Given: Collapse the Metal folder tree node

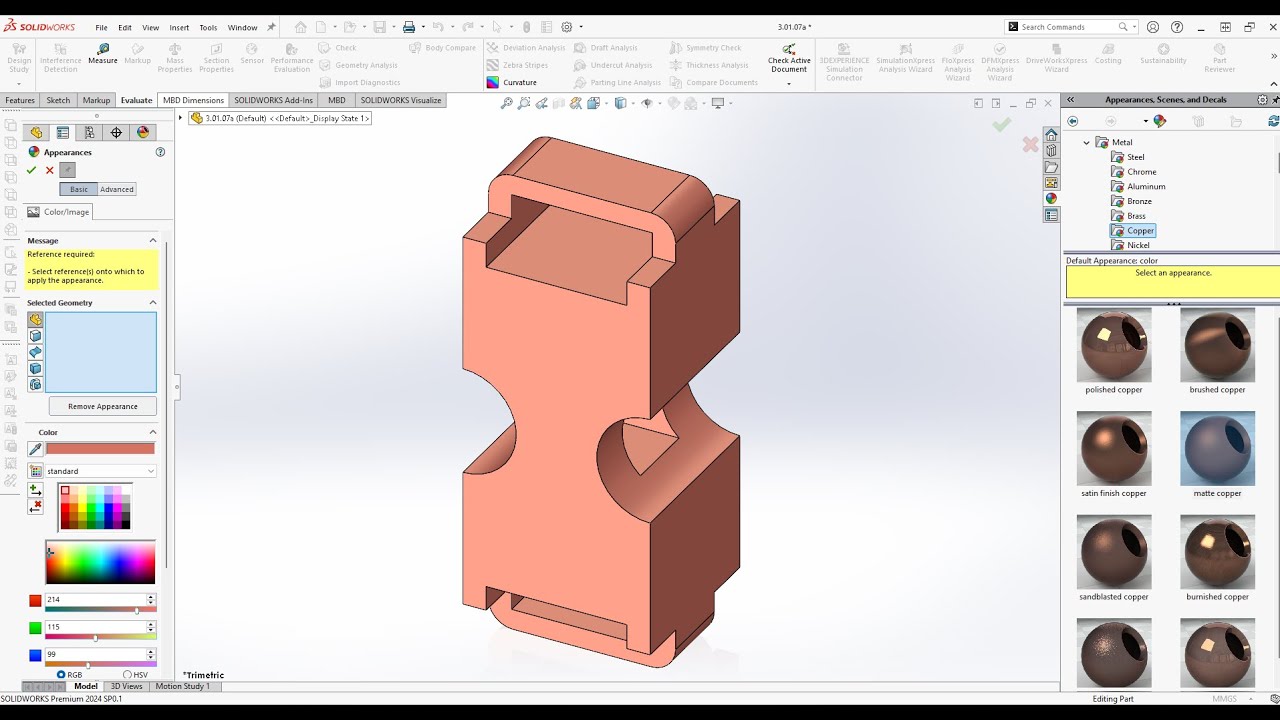Looking at the screenshot, I should [x=1086, y=142].
